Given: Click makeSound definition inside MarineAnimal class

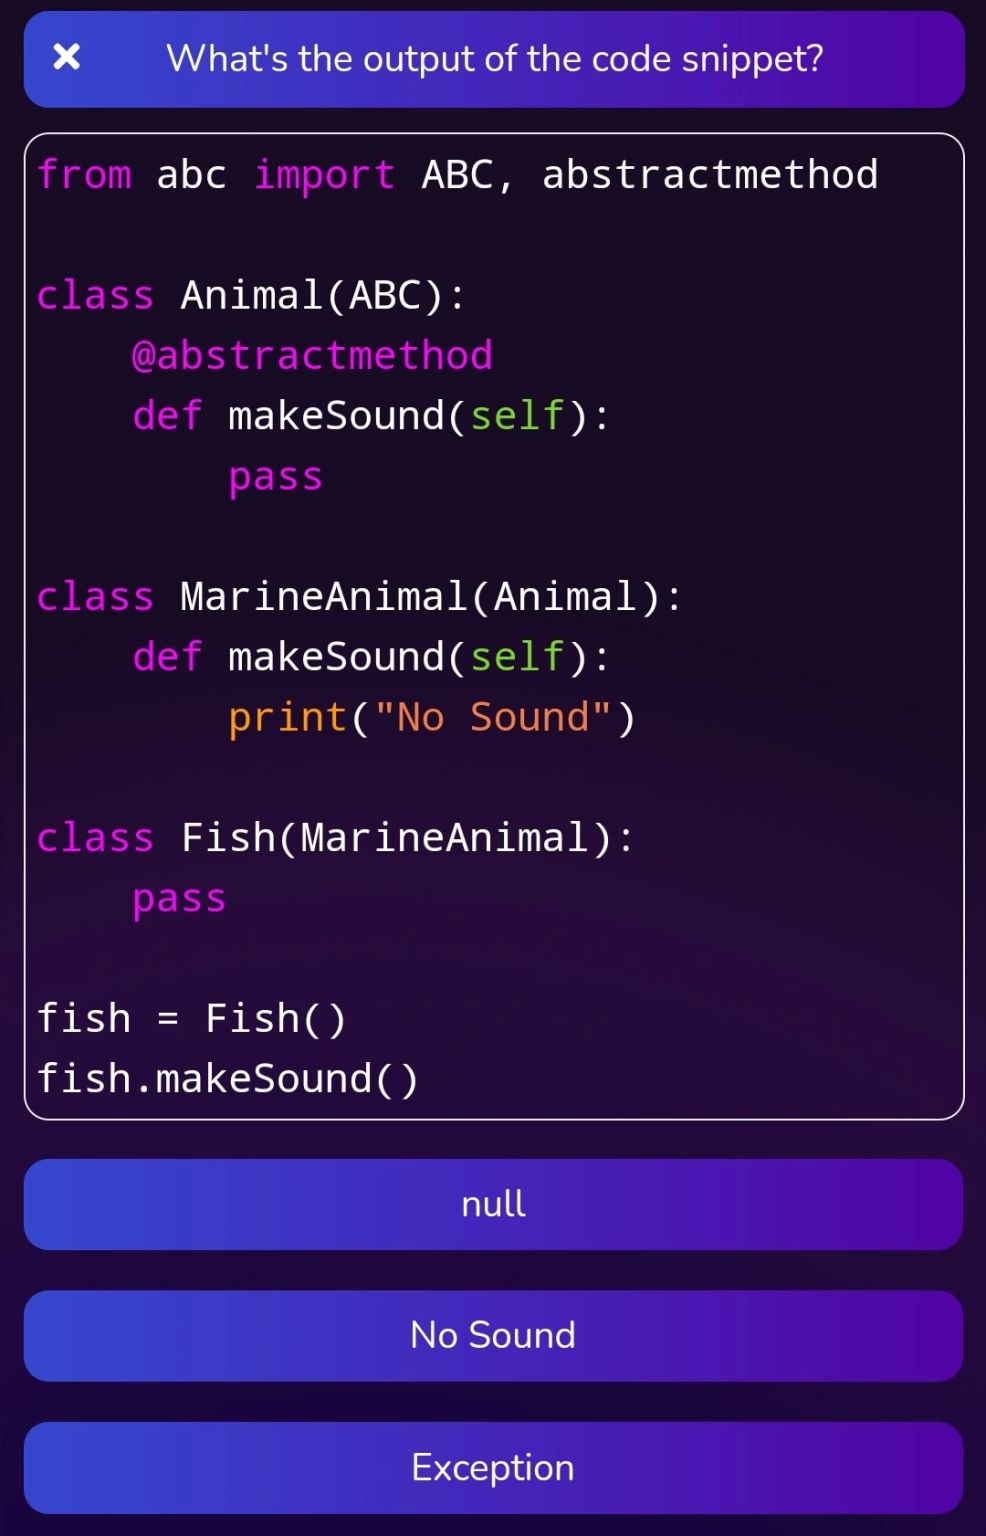Looking at the screenshot, I should (371, 657).
